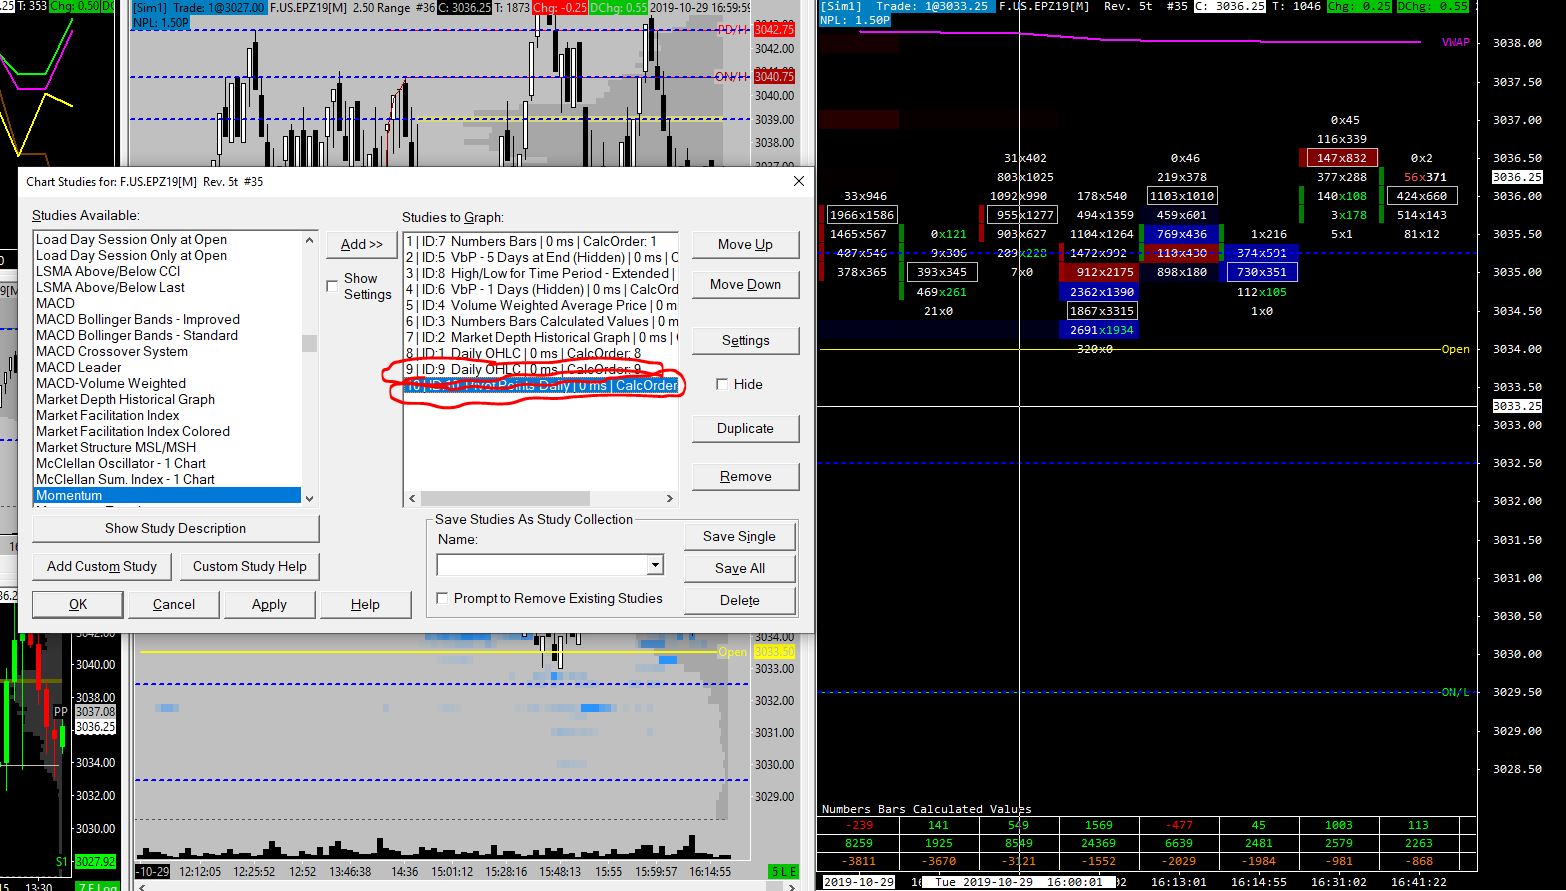Confirm the dialog with OK
This screenshot has width=1566, height=891.
click(78, 604)
